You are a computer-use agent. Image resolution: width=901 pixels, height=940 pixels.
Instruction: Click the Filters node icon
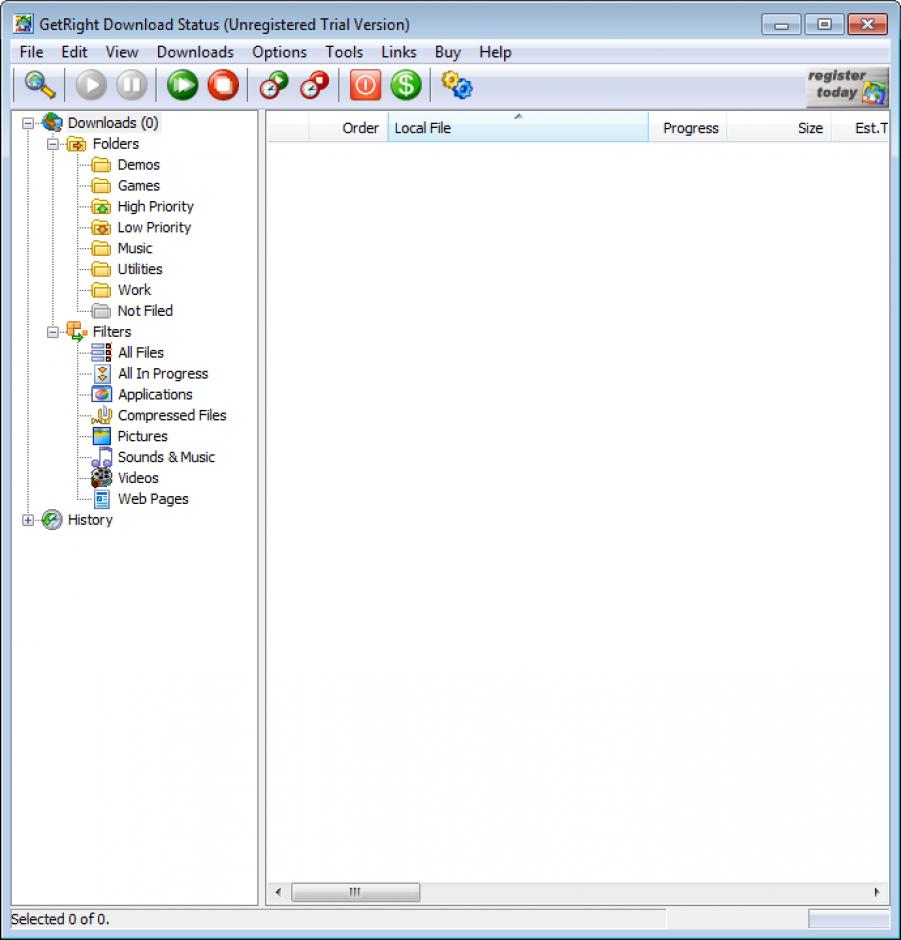click(77, 332)
